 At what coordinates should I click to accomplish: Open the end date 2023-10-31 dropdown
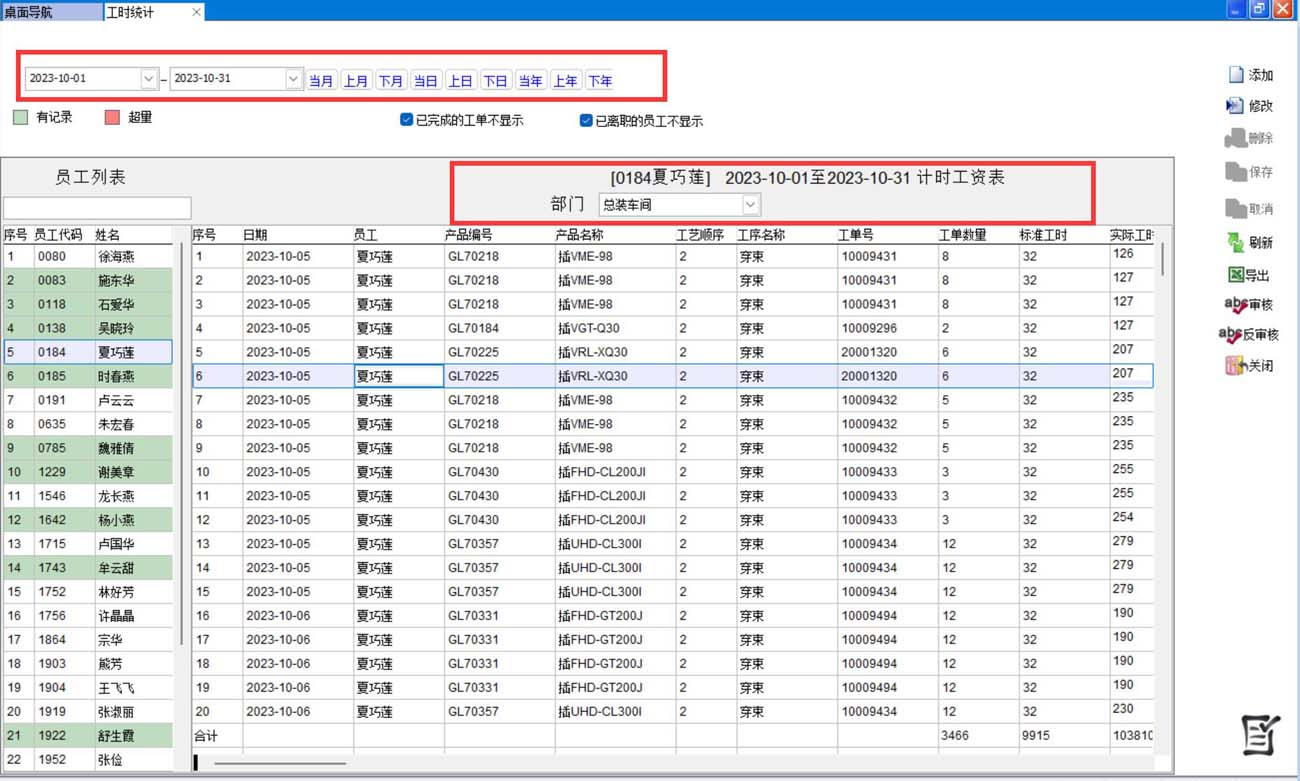293,79
